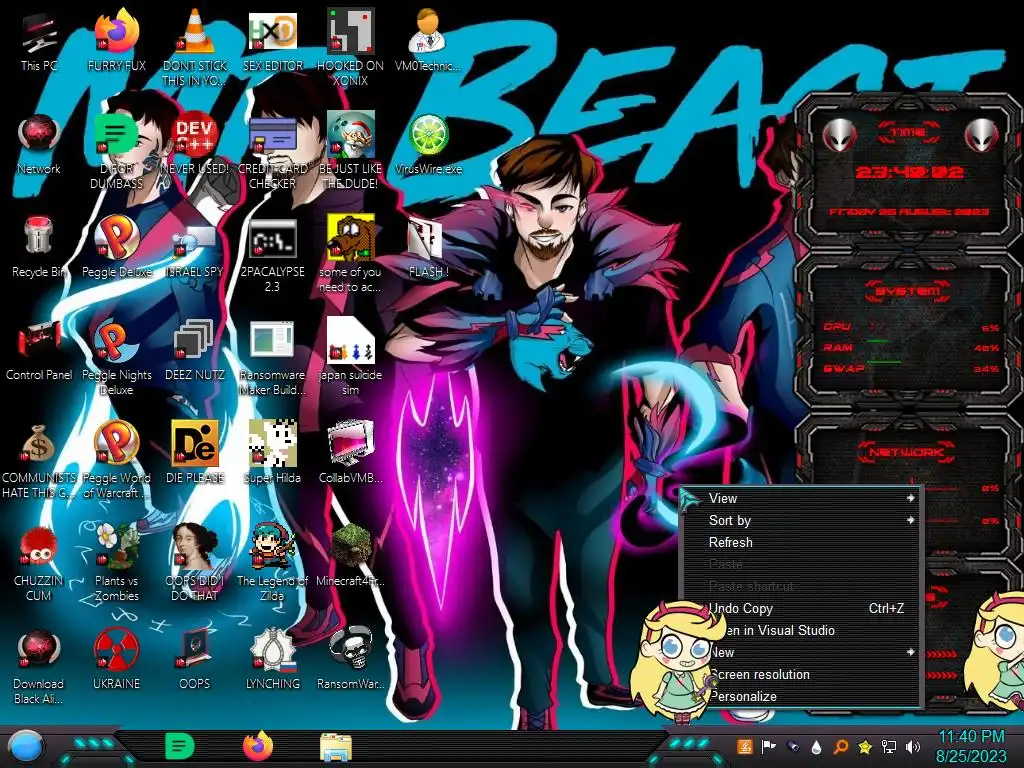Expand the New submenu in context menu
The width and height of the screenshot is (1024, 768).
click(x=801, y=652)
